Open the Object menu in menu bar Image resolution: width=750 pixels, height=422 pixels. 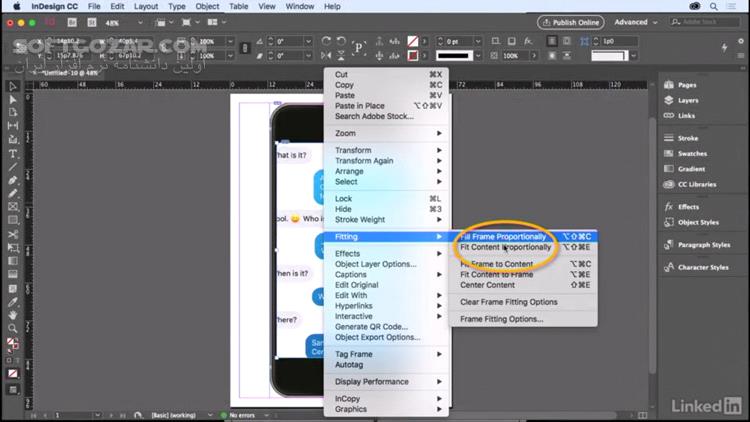[207, 6]
